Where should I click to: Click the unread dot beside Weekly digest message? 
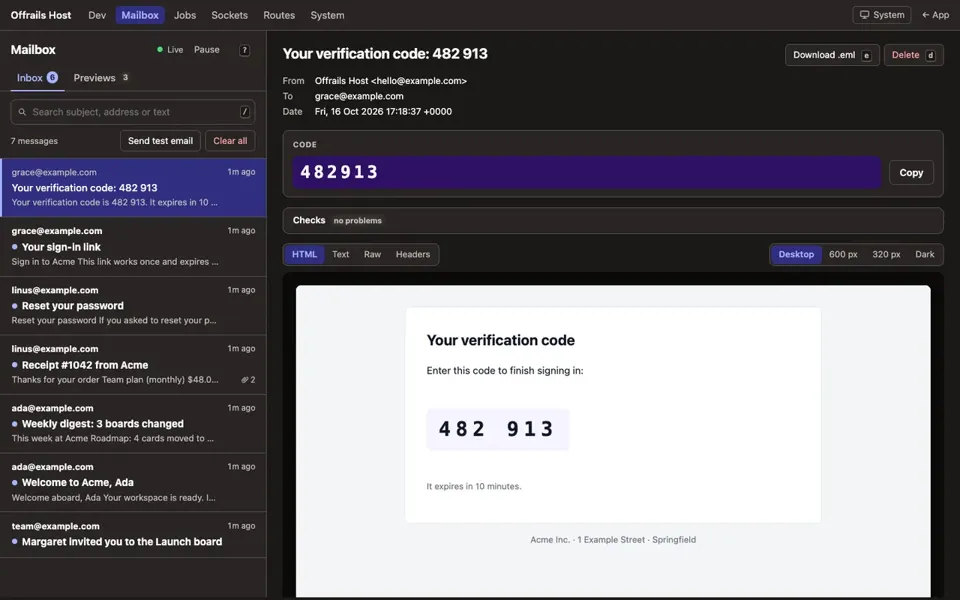click(x=15, y=424)
